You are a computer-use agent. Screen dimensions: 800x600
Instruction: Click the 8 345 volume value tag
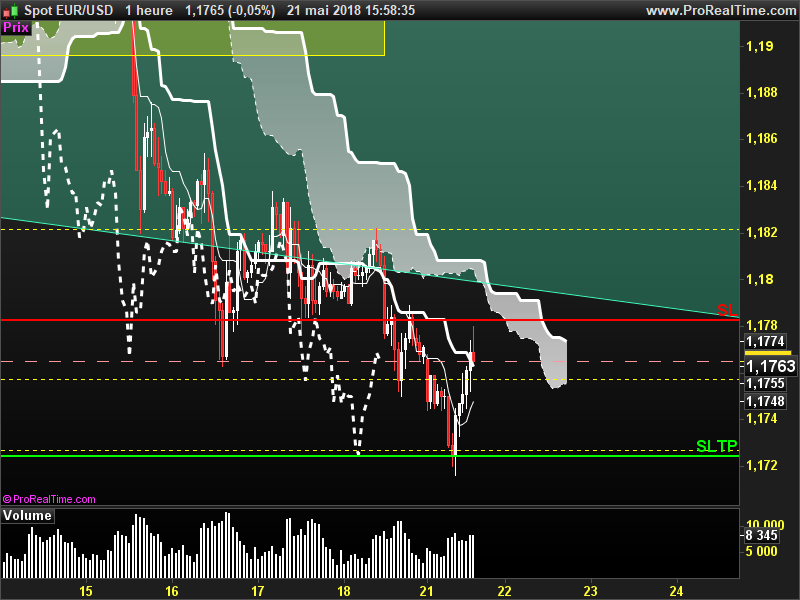761,535
